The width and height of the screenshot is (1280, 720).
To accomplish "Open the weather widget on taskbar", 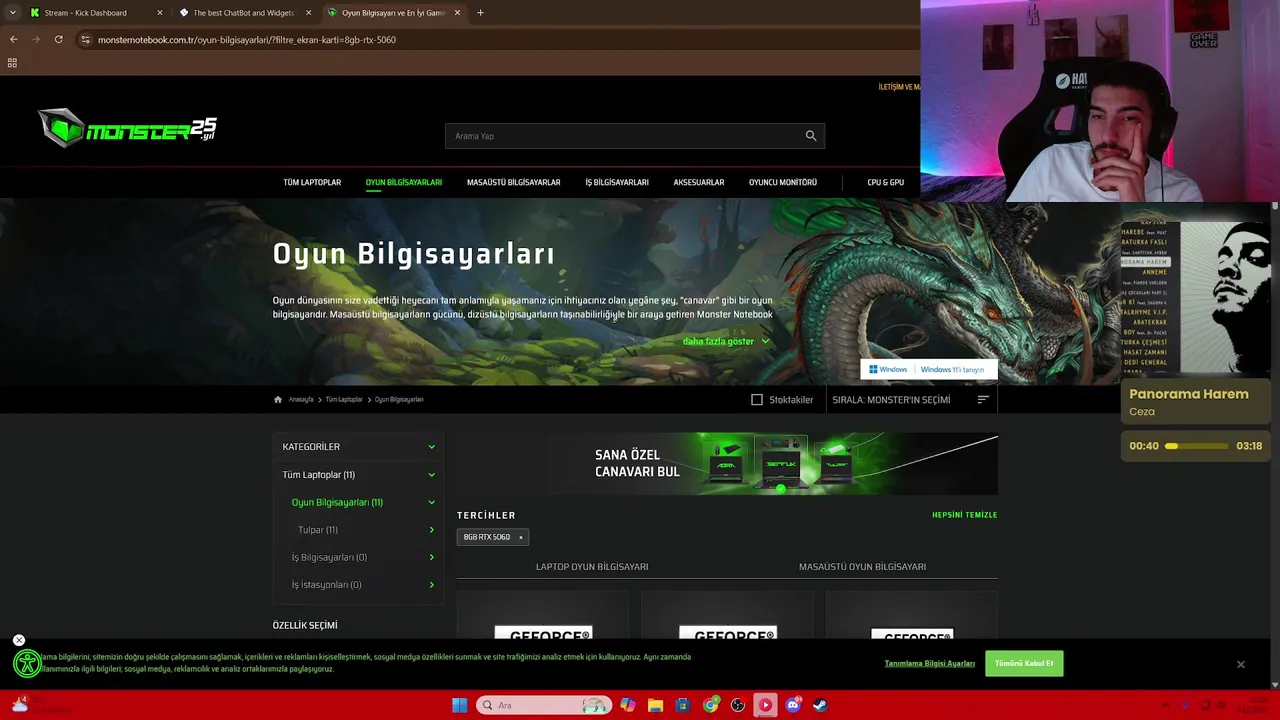I will coord(40,705).
